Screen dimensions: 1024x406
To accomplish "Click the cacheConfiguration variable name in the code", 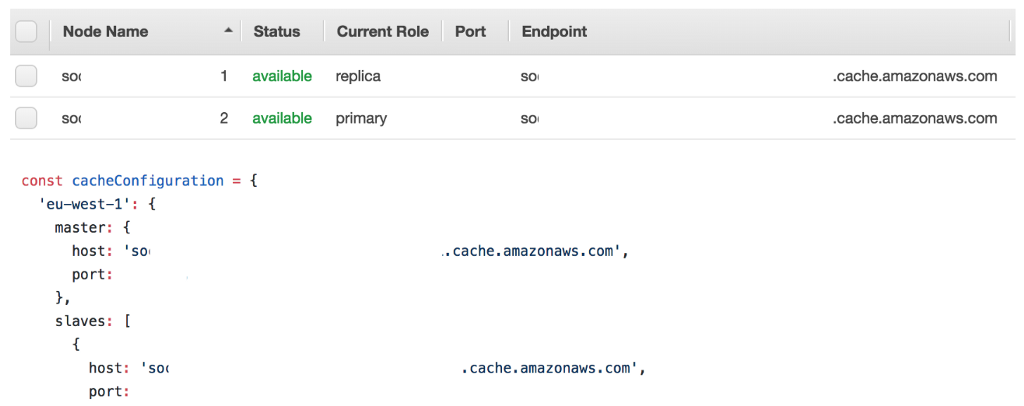I will (x=148, y=181).
